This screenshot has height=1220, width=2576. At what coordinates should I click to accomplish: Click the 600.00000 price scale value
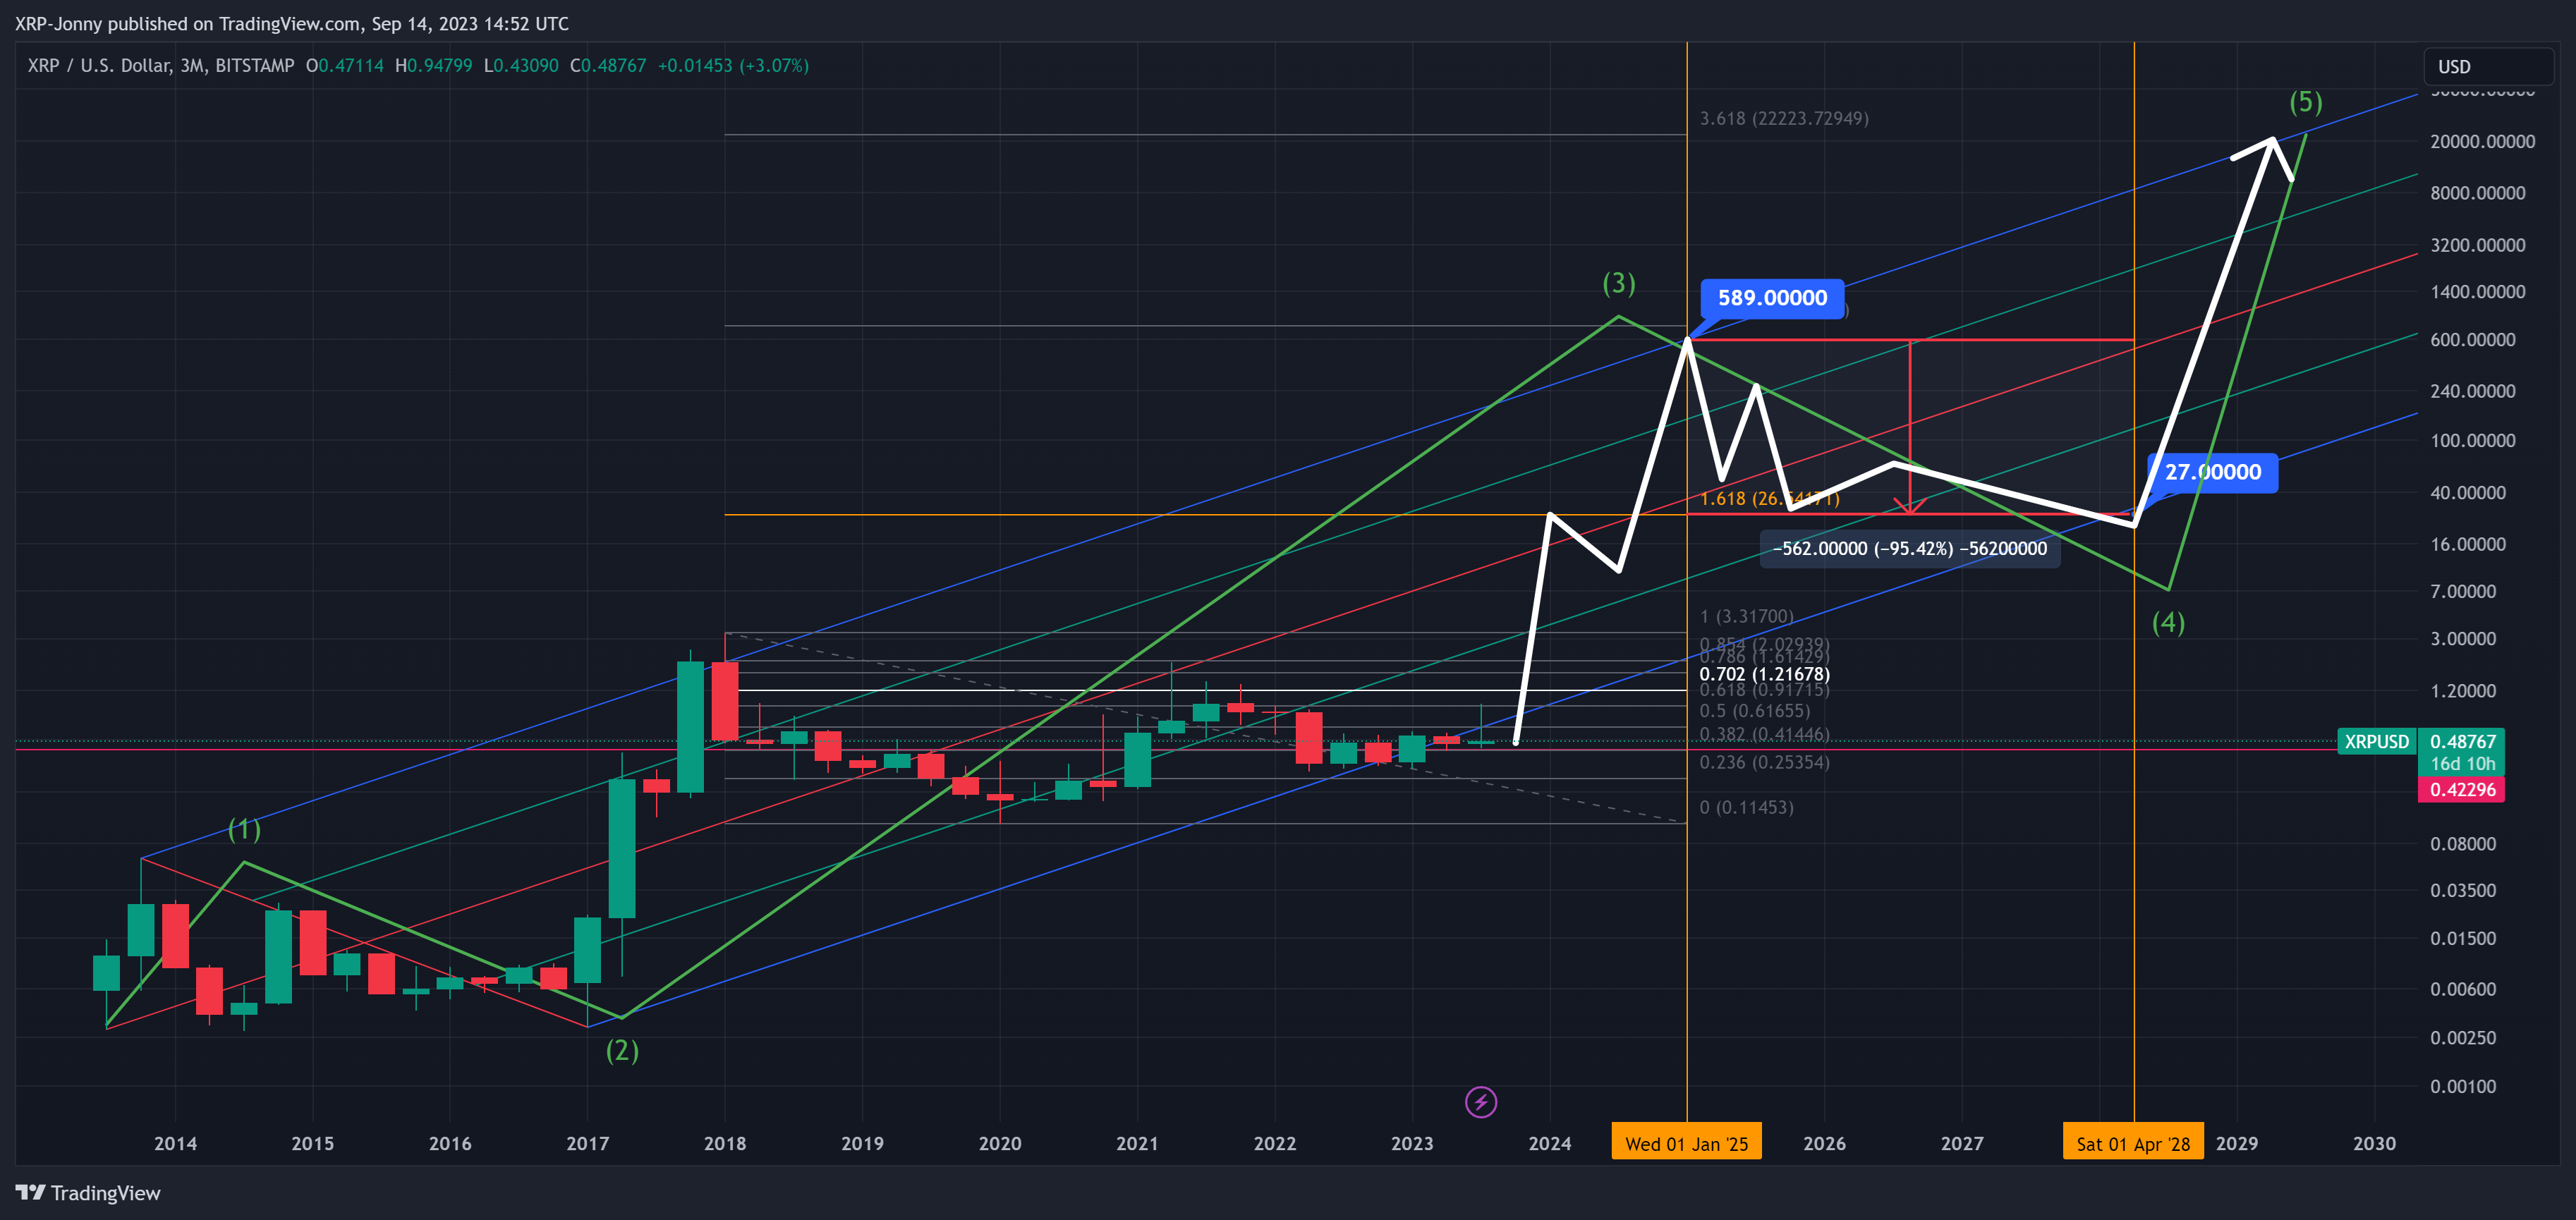[x=2472, y=340]
